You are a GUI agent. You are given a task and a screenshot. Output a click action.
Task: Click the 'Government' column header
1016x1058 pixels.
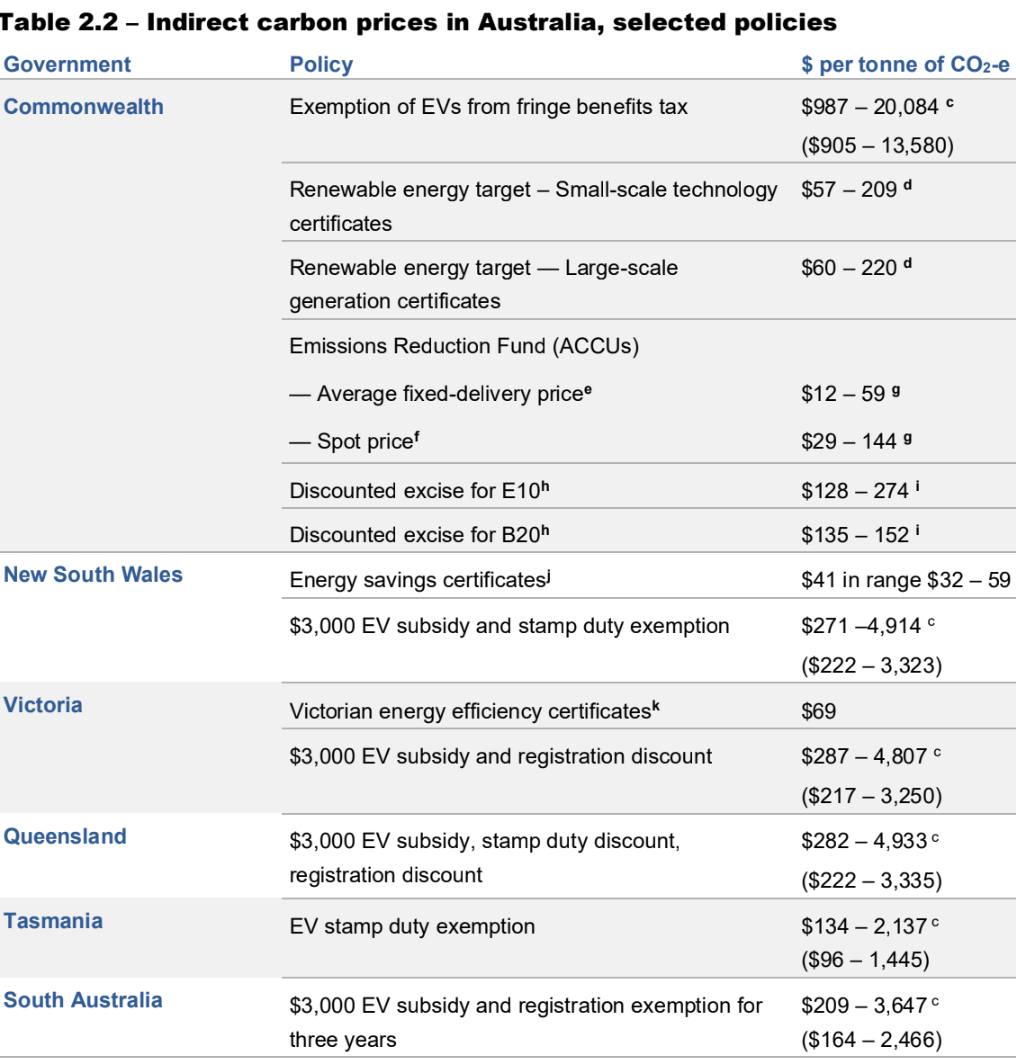click(x=67, y=65)
